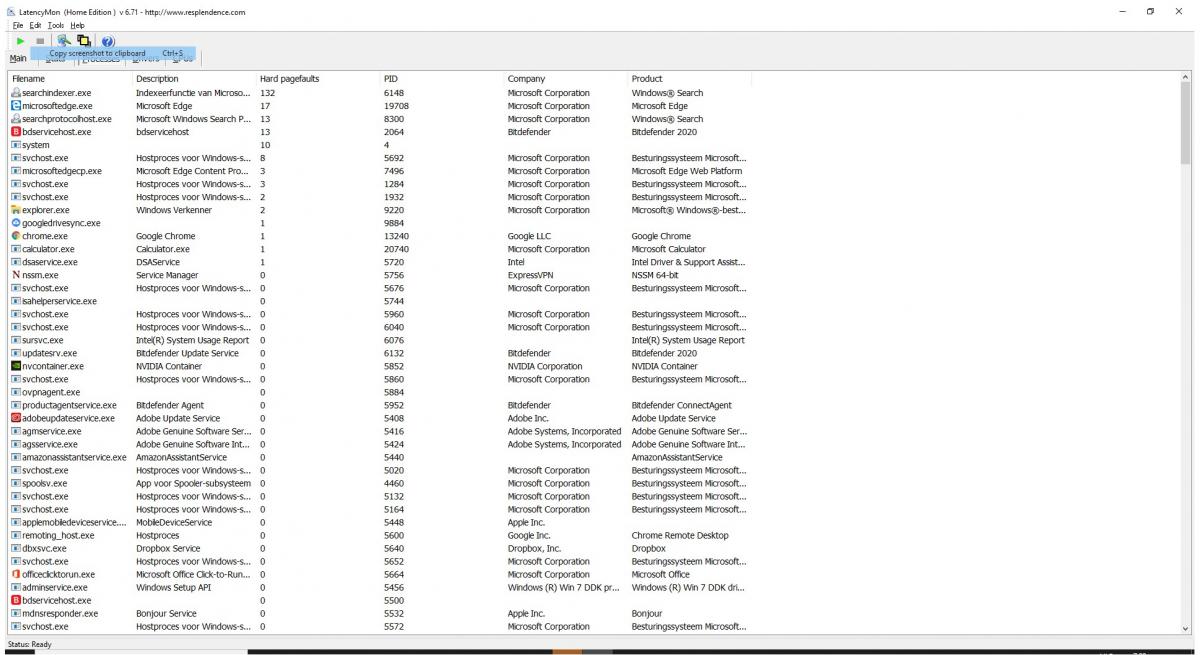Click the copy screenshot toolbar icon
The image size is (1200, 655).
[x=85, y=40]
